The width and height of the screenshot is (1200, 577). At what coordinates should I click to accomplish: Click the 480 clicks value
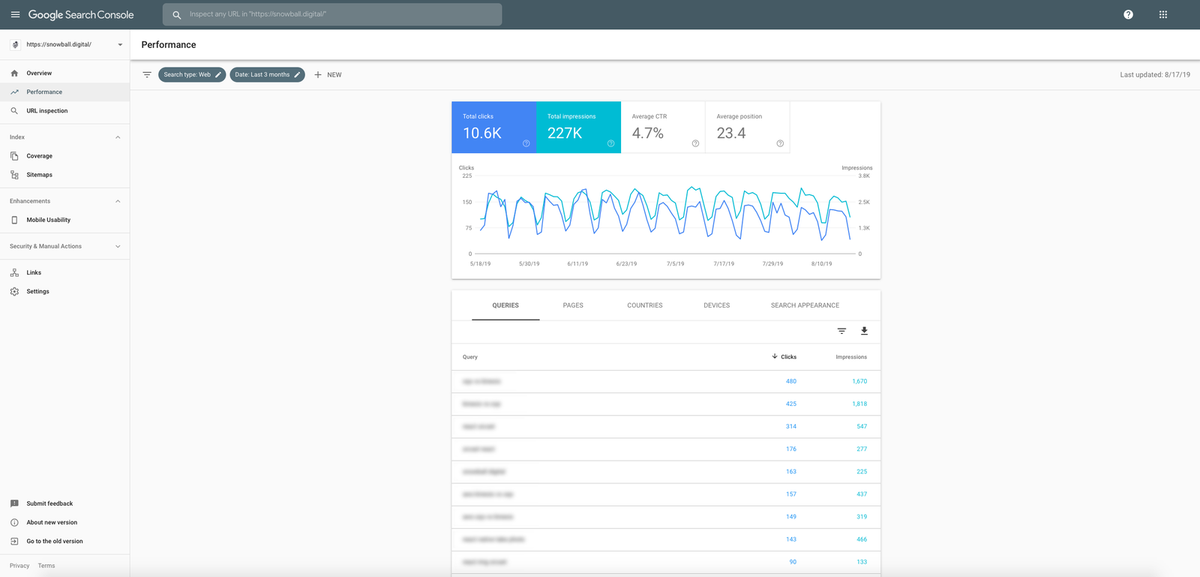791,381
